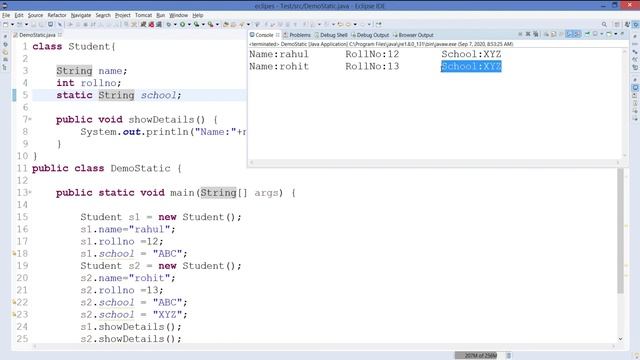
Task: Click the warning marker on line 23
Action: [x=14, y=314]
